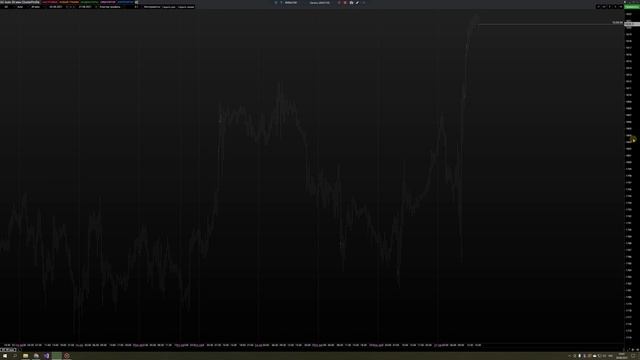Viewport: 640px width, 360px height.
Task: Select the pencil drawing tool icon
Action: tap(357, 2)
